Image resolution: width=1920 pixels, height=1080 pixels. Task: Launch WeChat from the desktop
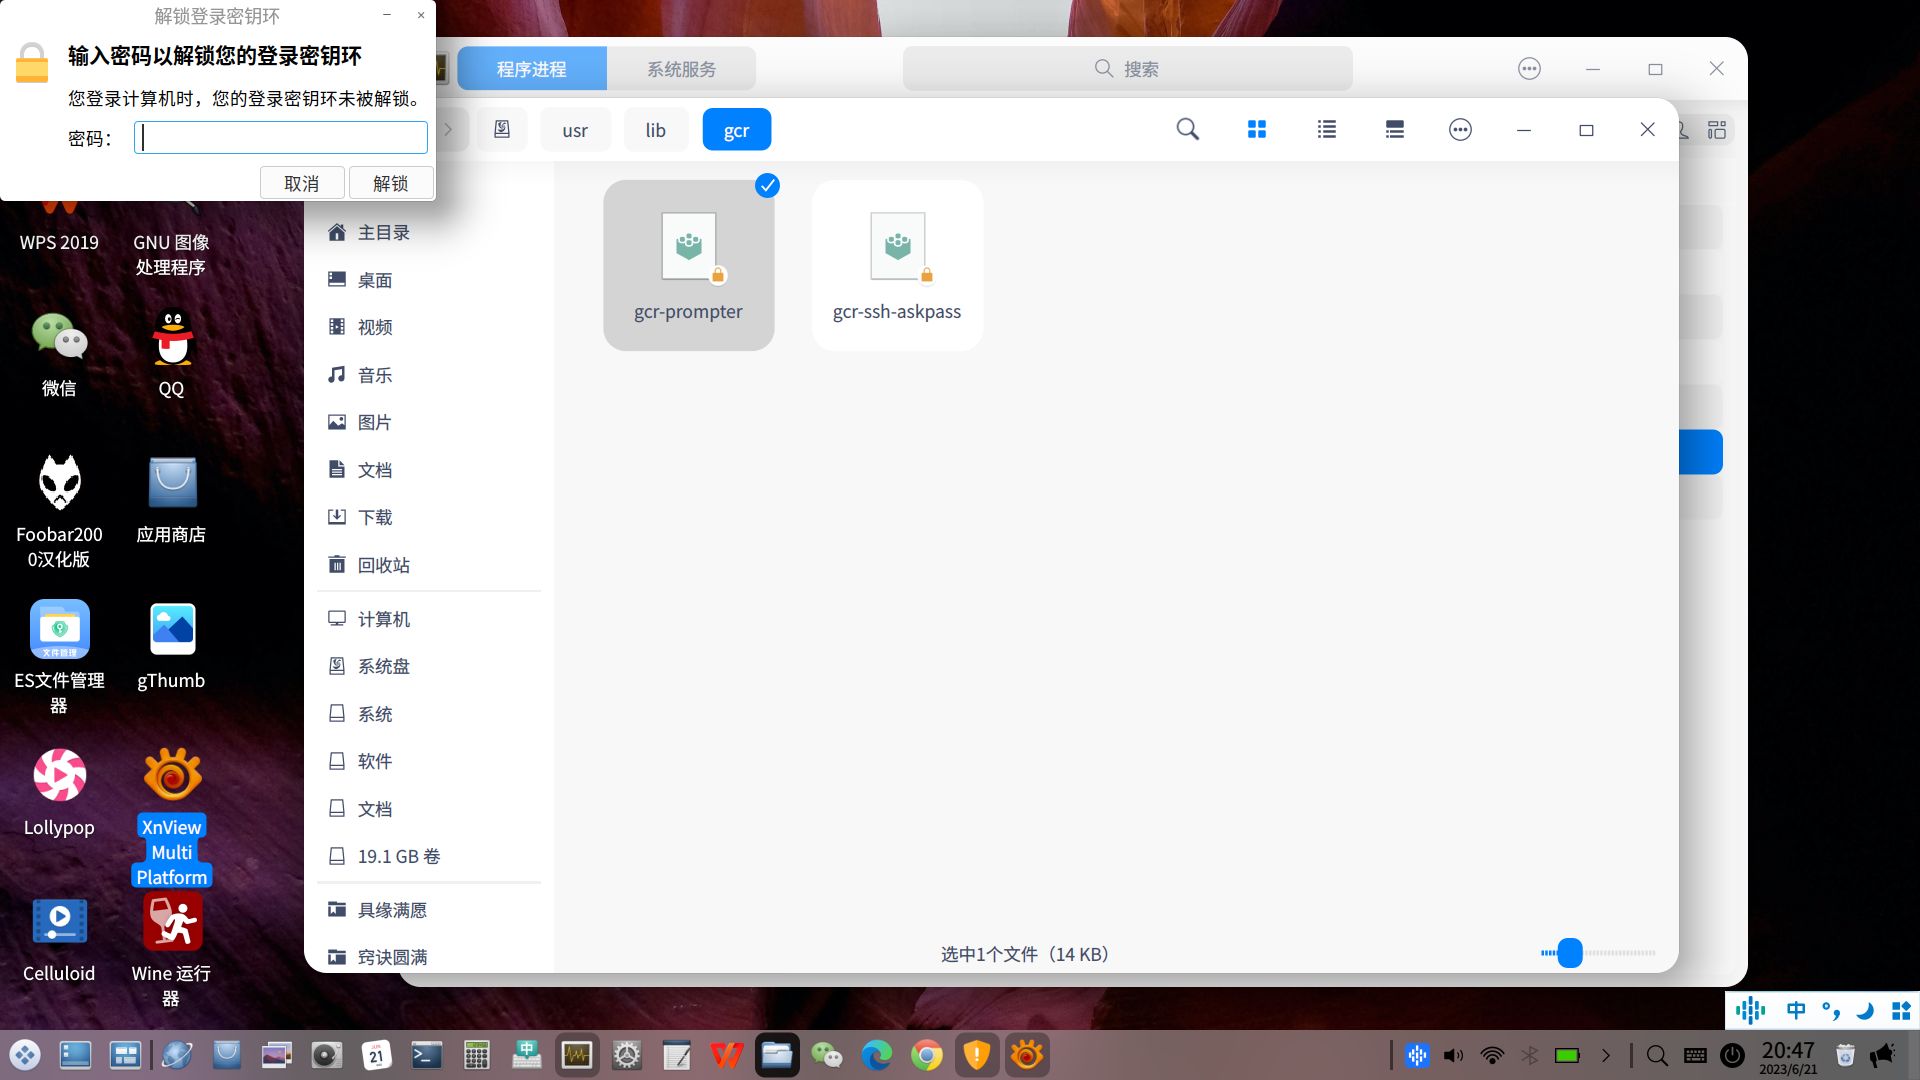point(59,340)
